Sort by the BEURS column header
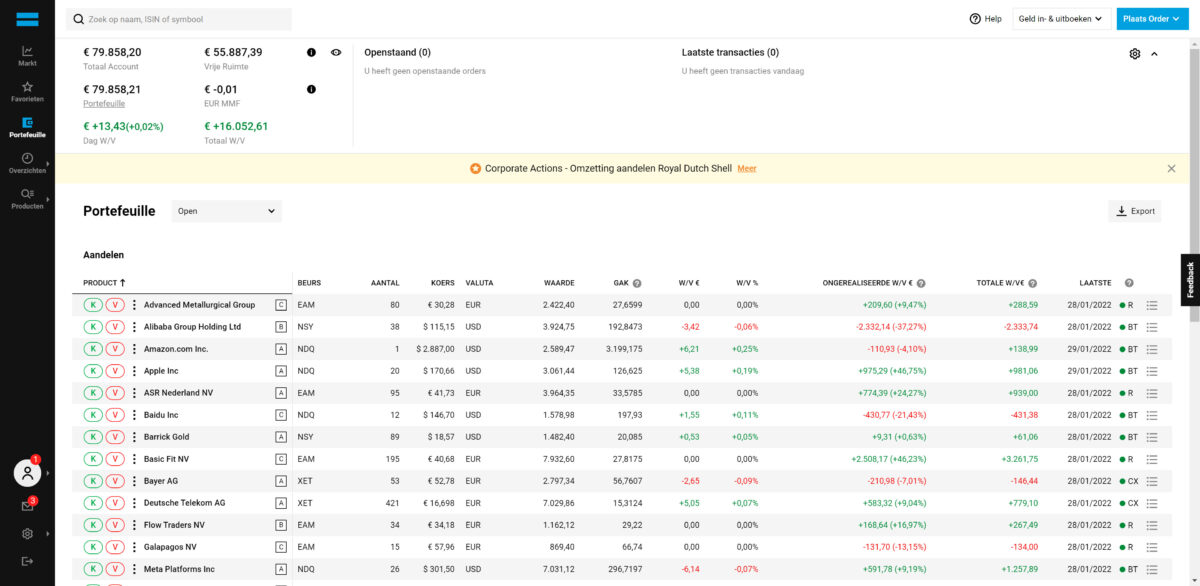The height and width of the screenshot is (586, 1200). point(309,283)
